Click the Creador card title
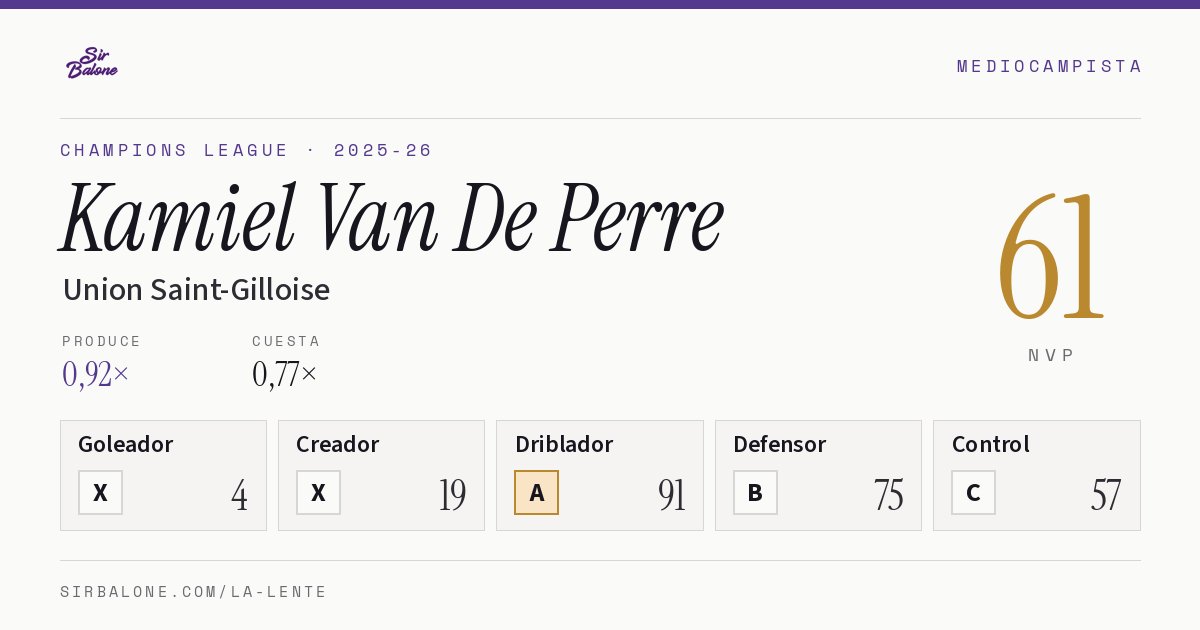Image resolution: width=1200 pixels, height=630 pixels. tap(338, 444)
